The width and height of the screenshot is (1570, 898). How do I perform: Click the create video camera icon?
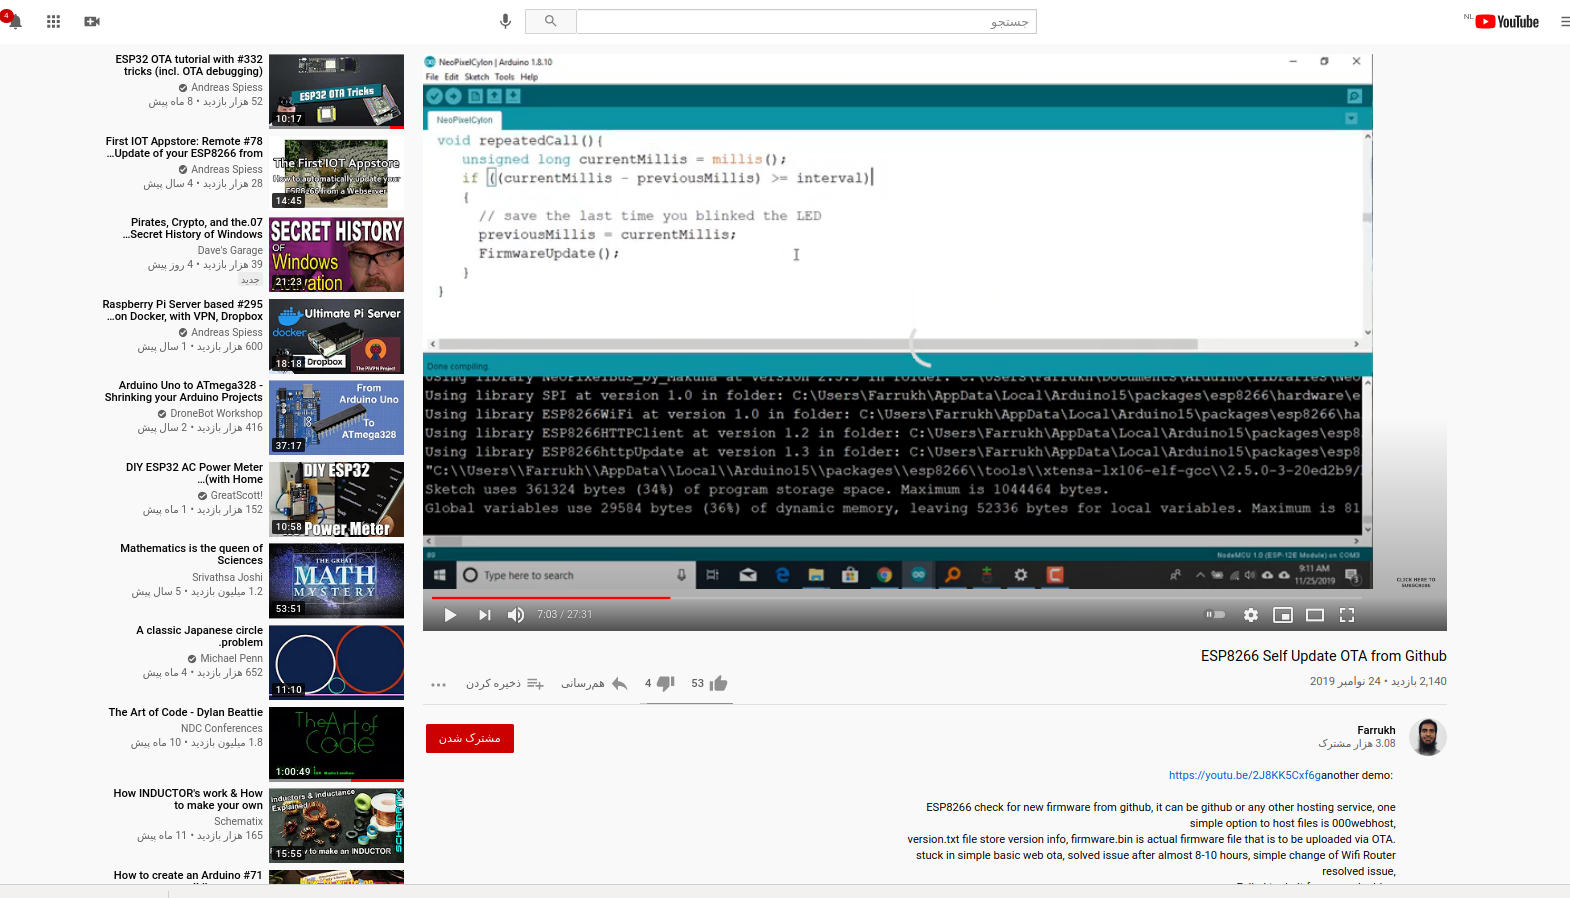pos(92,21)
